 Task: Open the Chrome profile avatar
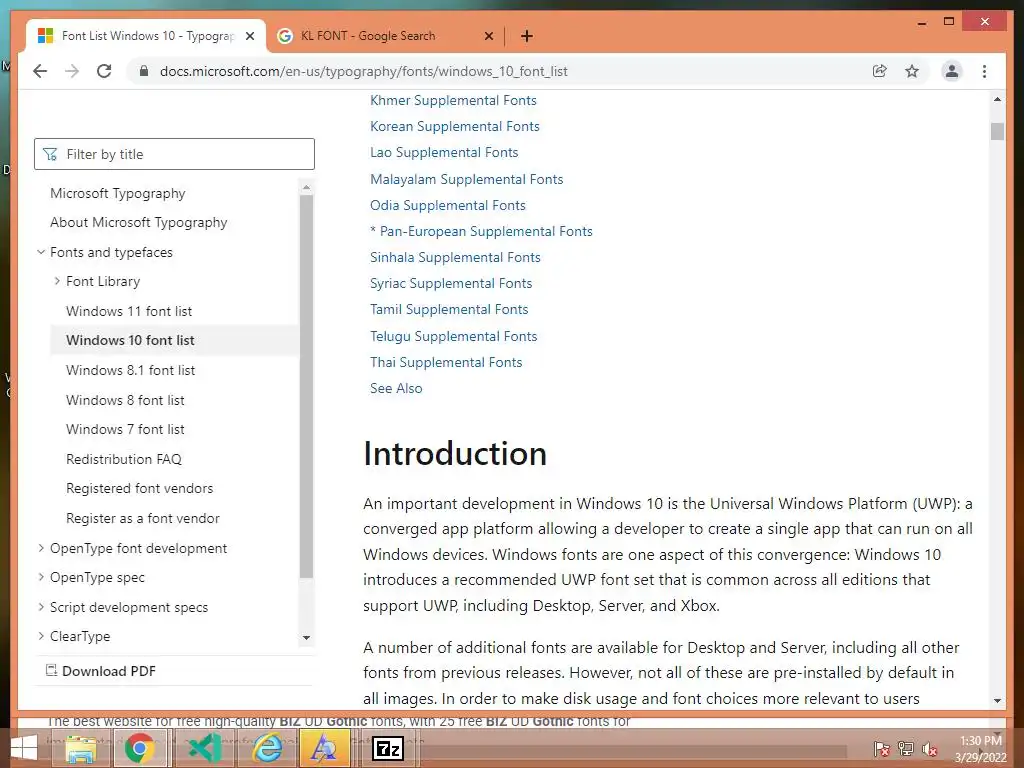coord(952,71)
